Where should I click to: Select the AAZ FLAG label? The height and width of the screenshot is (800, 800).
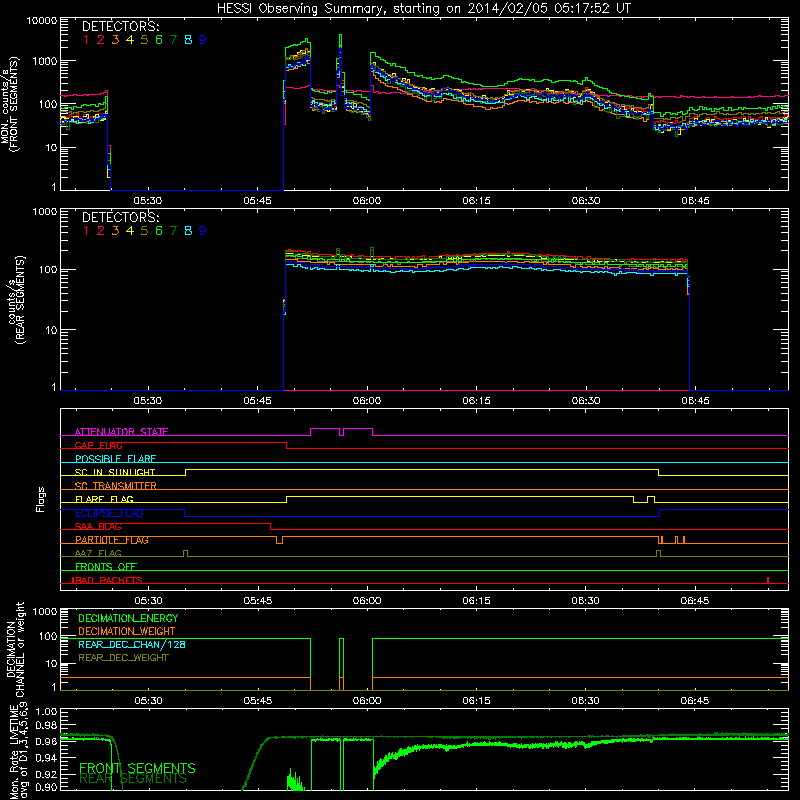tap(98, 553)
